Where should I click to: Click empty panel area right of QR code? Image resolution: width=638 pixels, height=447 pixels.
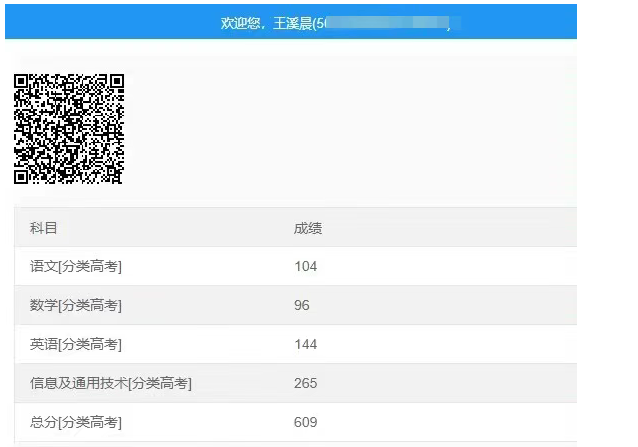(350, 130)
